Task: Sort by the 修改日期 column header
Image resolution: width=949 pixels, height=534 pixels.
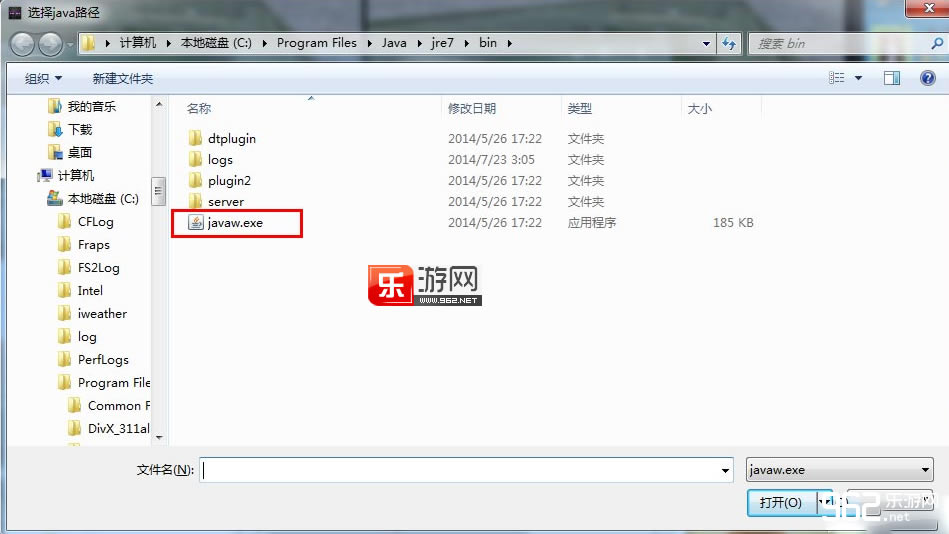Action: pyautogui.click(x=472, y=108)
